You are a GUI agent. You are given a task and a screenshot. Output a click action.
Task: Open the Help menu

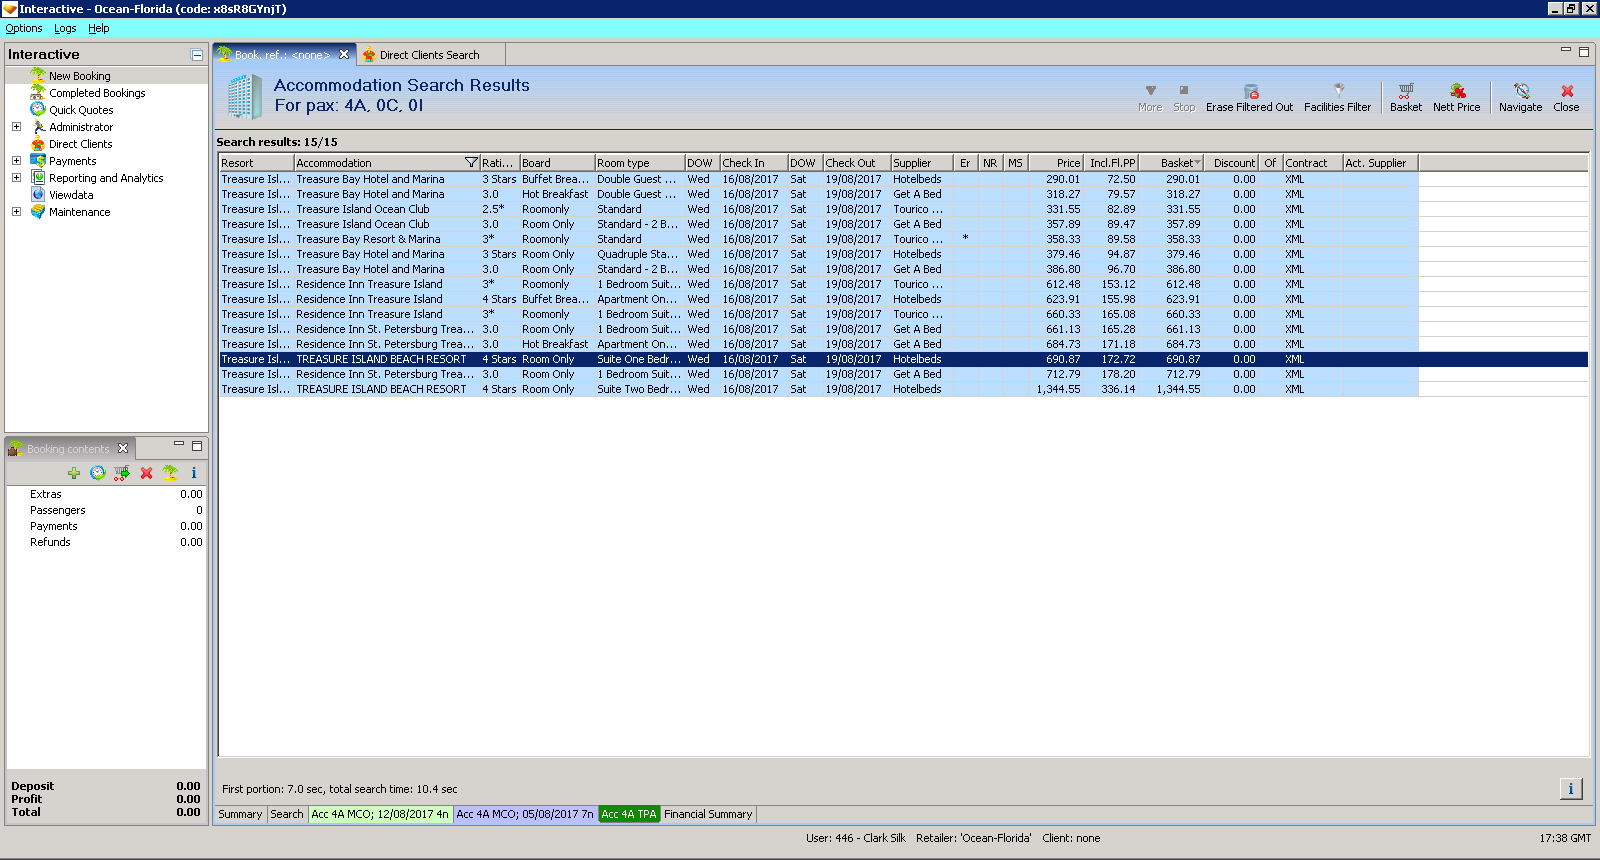(x=98, y=28)
